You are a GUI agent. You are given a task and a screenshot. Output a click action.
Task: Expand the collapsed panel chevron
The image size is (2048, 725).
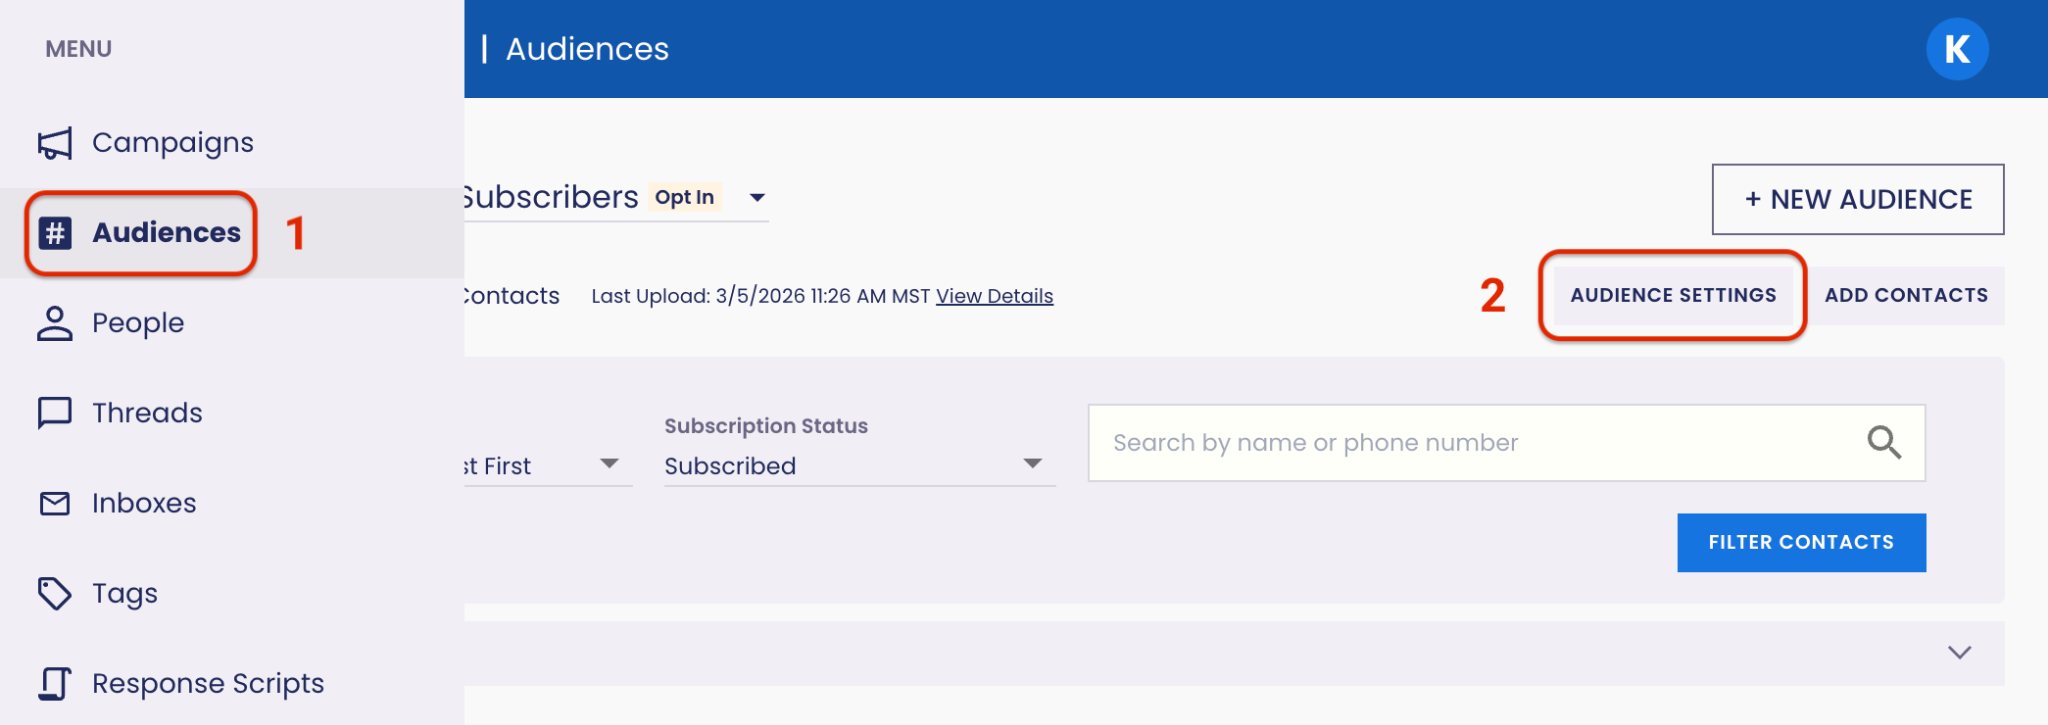[x=1959, y=653]
